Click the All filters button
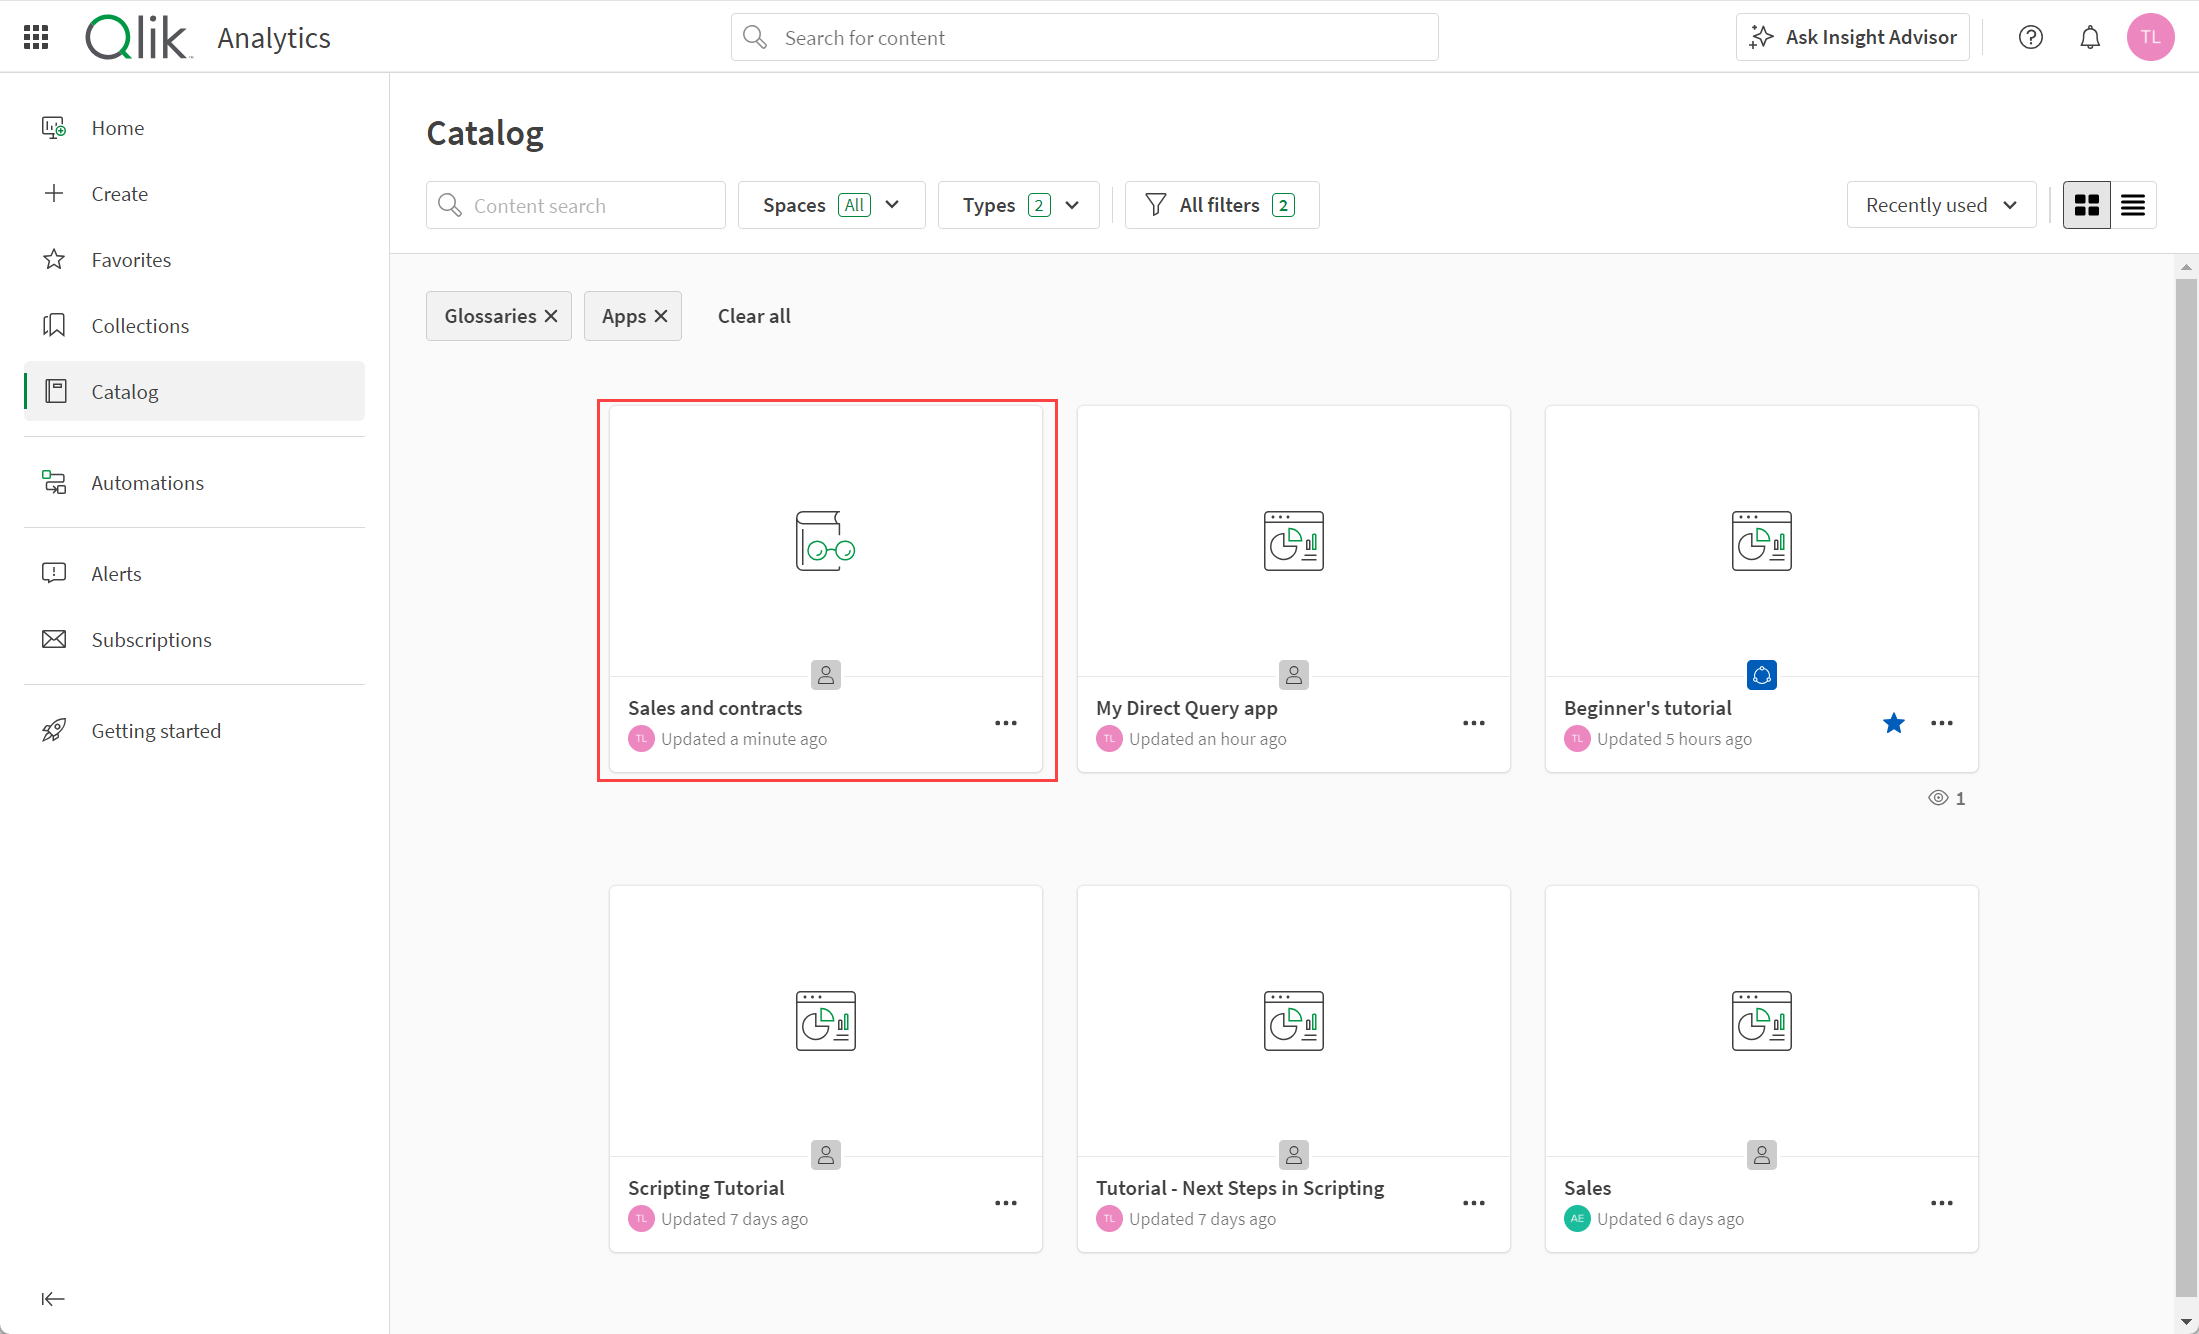The image size is (2199, 1334). [x=1222, y=204]
